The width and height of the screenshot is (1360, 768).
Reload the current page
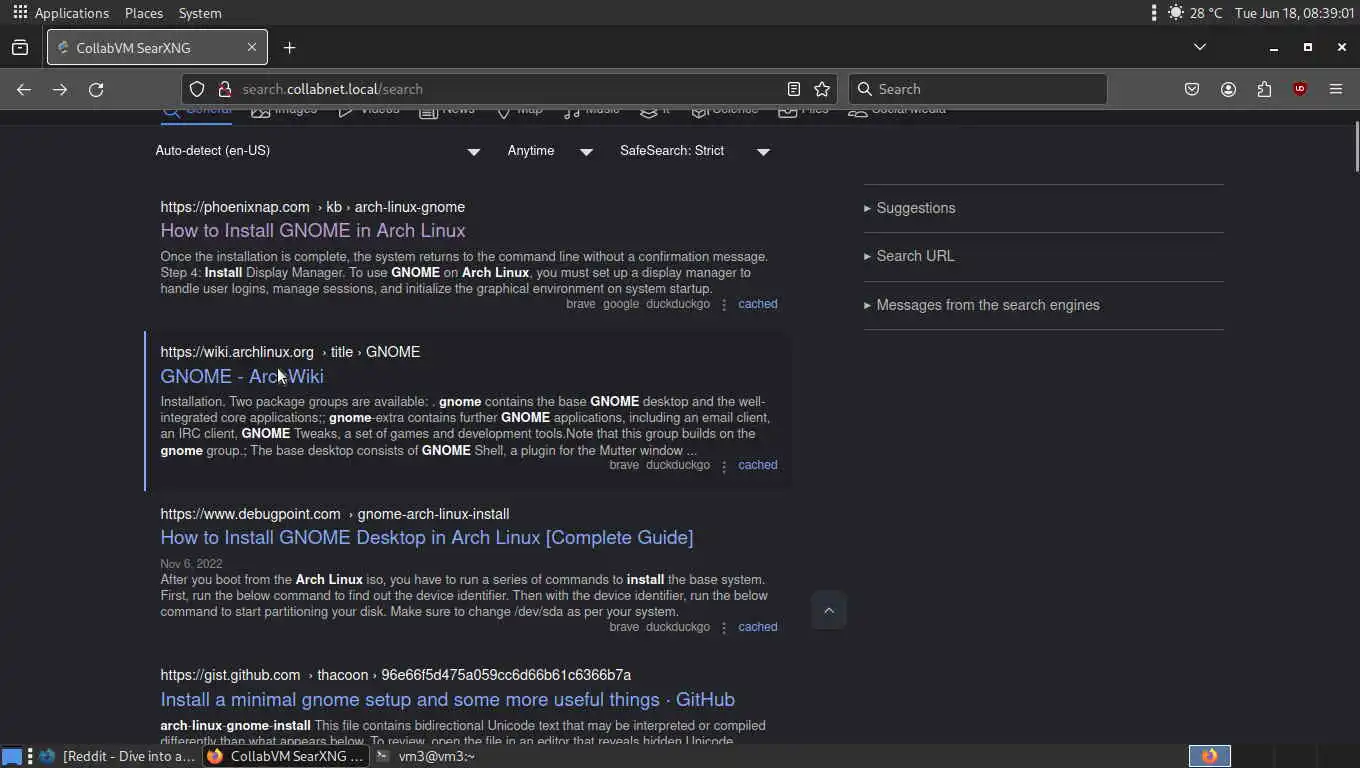pyautogui.click(x=96, y=89)
